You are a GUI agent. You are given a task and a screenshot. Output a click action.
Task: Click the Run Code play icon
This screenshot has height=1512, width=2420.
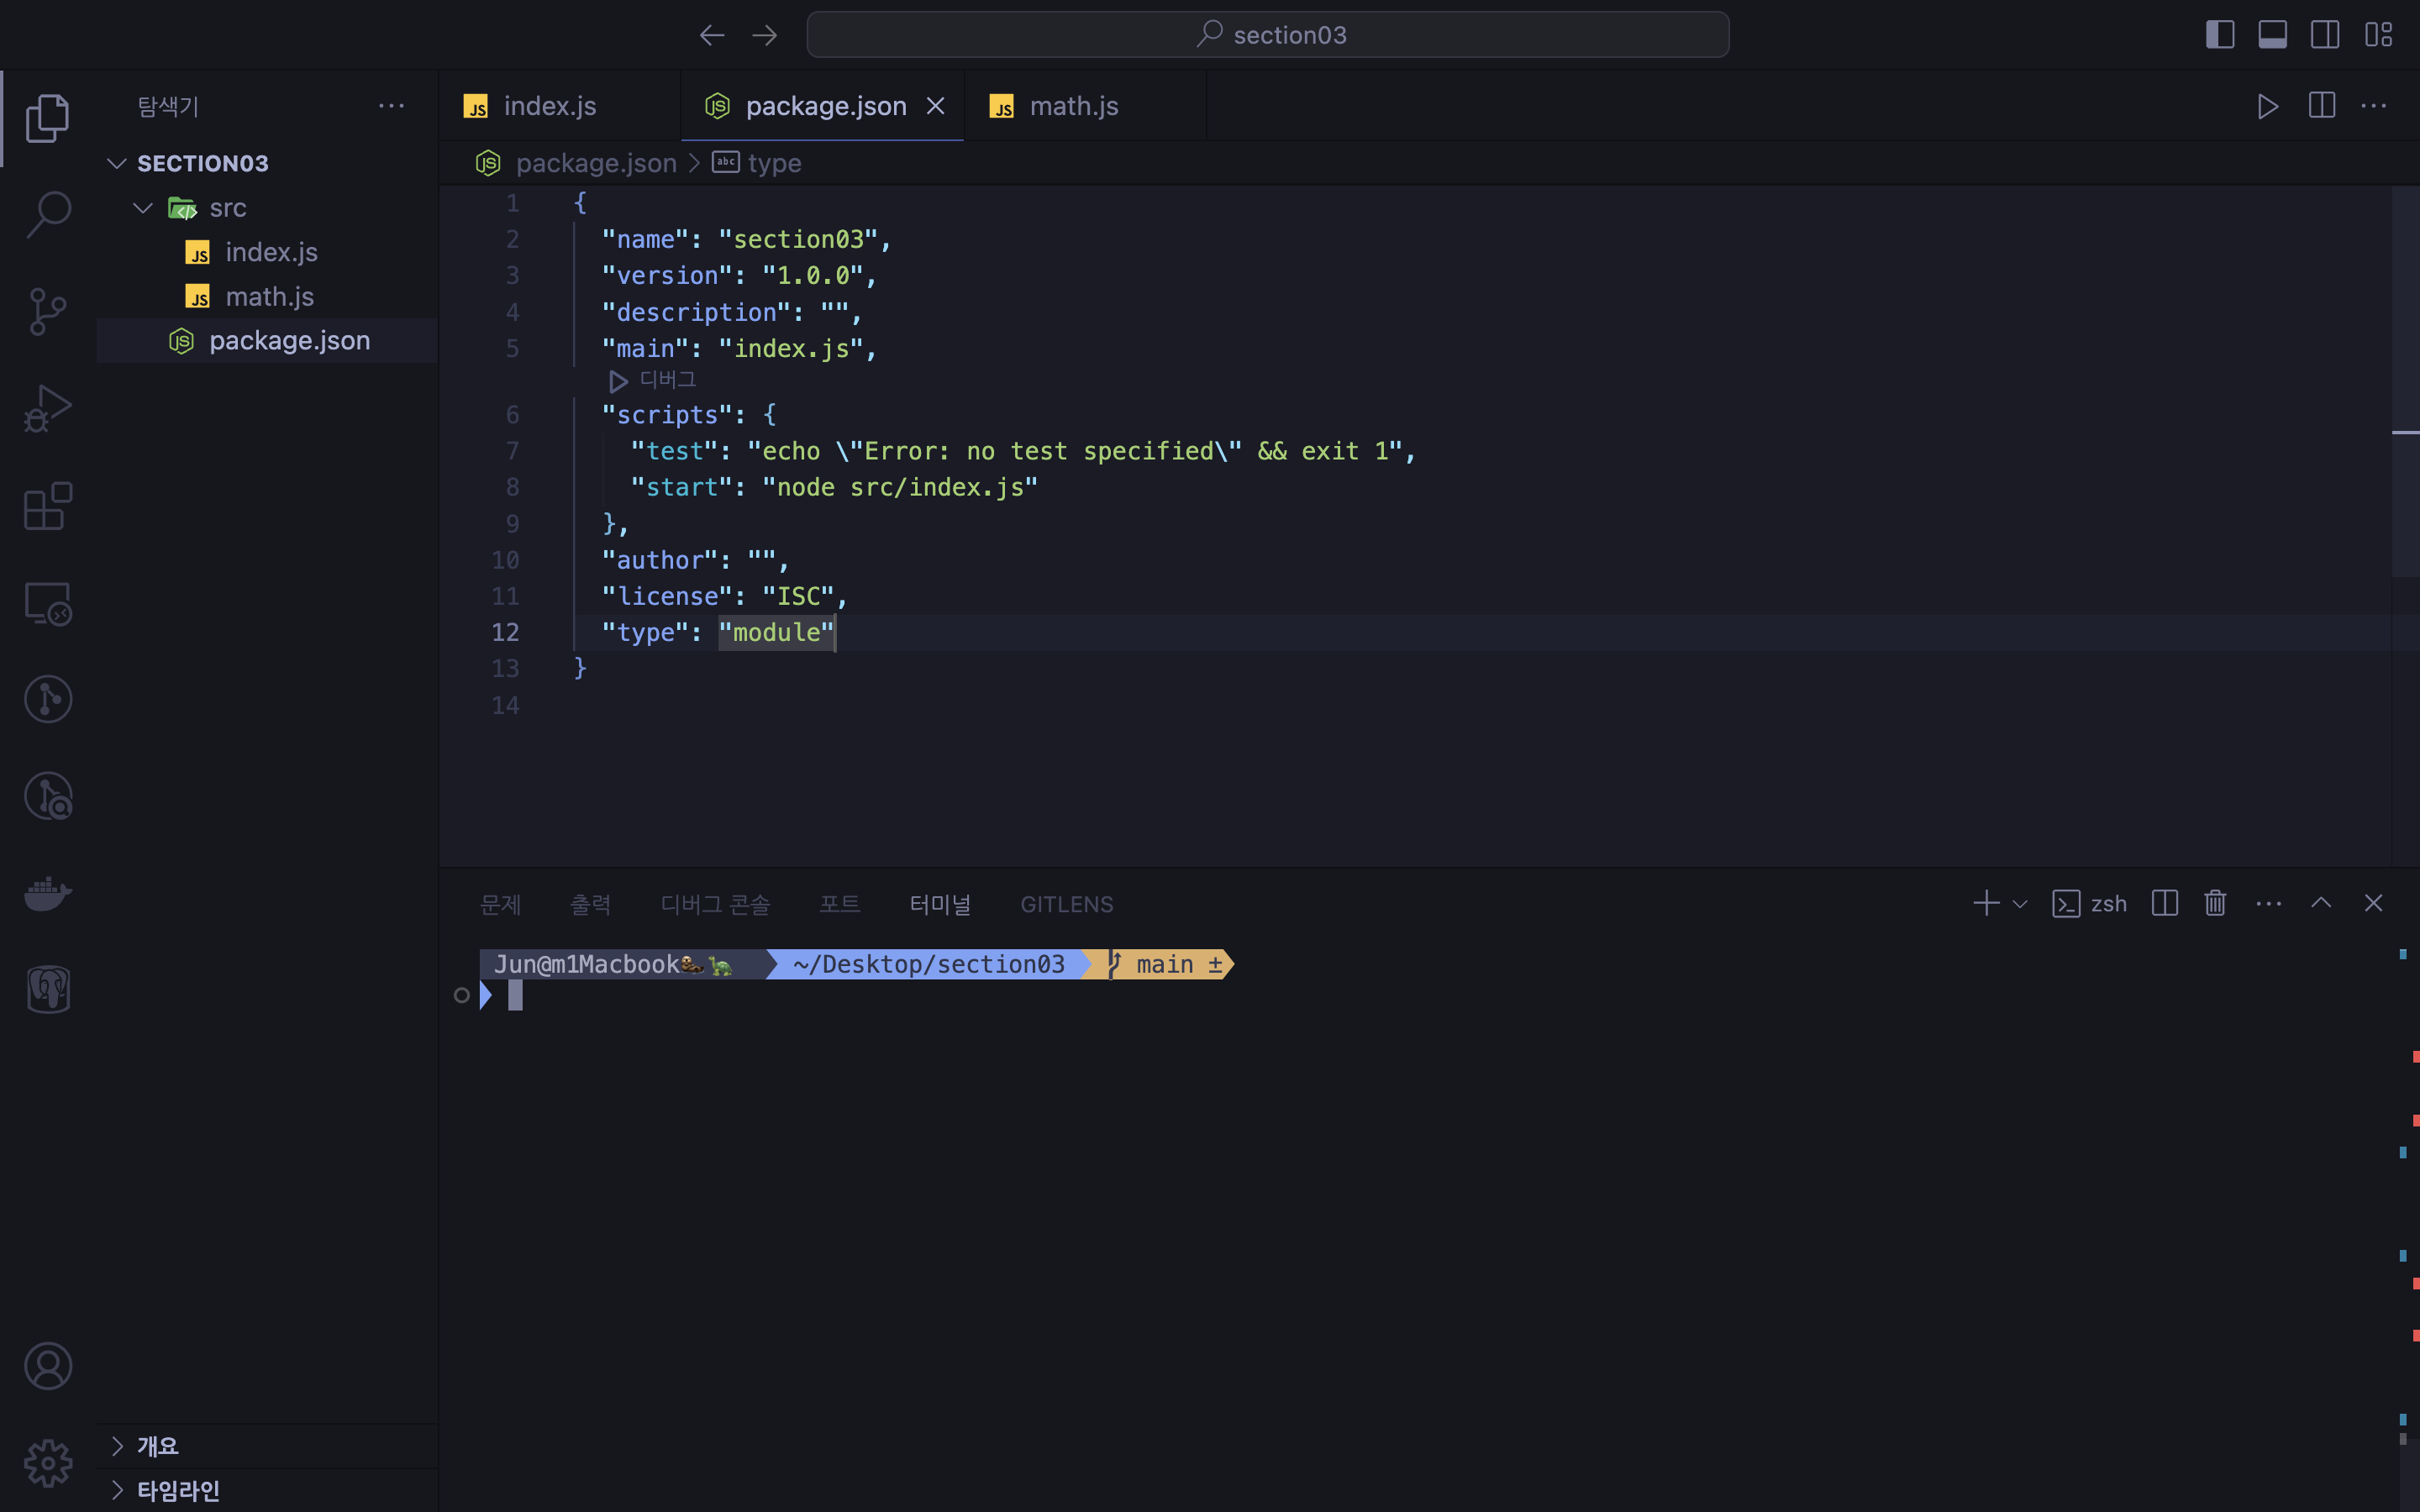pyautogui.click(x=2267, y=106)
